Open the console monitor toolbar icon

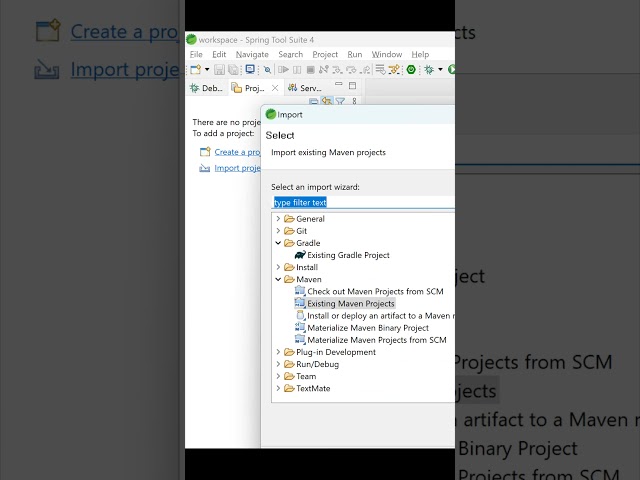pos(250,69)
